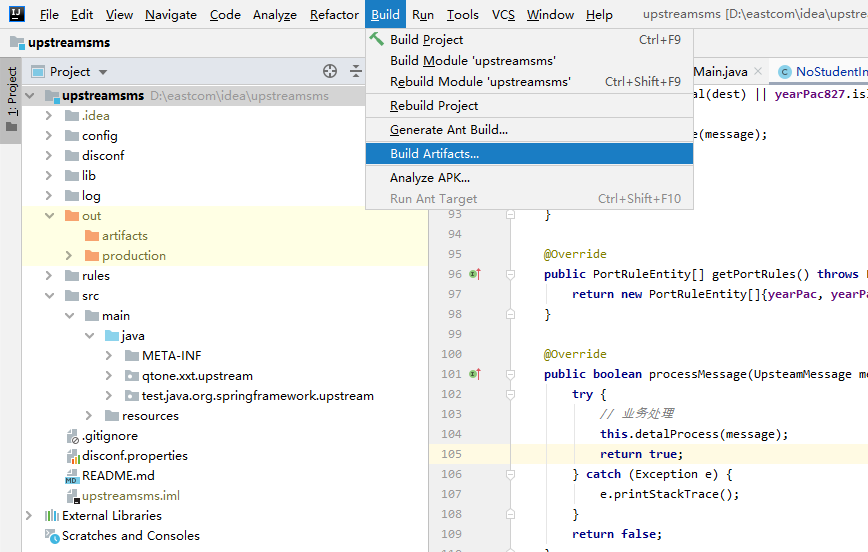Expand the resources folder
The height and width of the screenshot is (552, 868).
tap(89, 416)
